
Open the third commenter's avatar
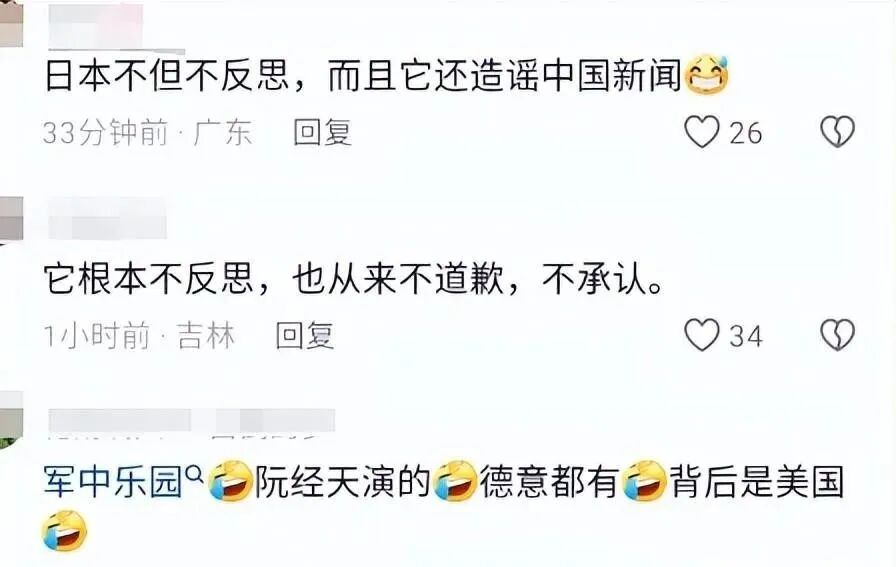coord(11,420)
